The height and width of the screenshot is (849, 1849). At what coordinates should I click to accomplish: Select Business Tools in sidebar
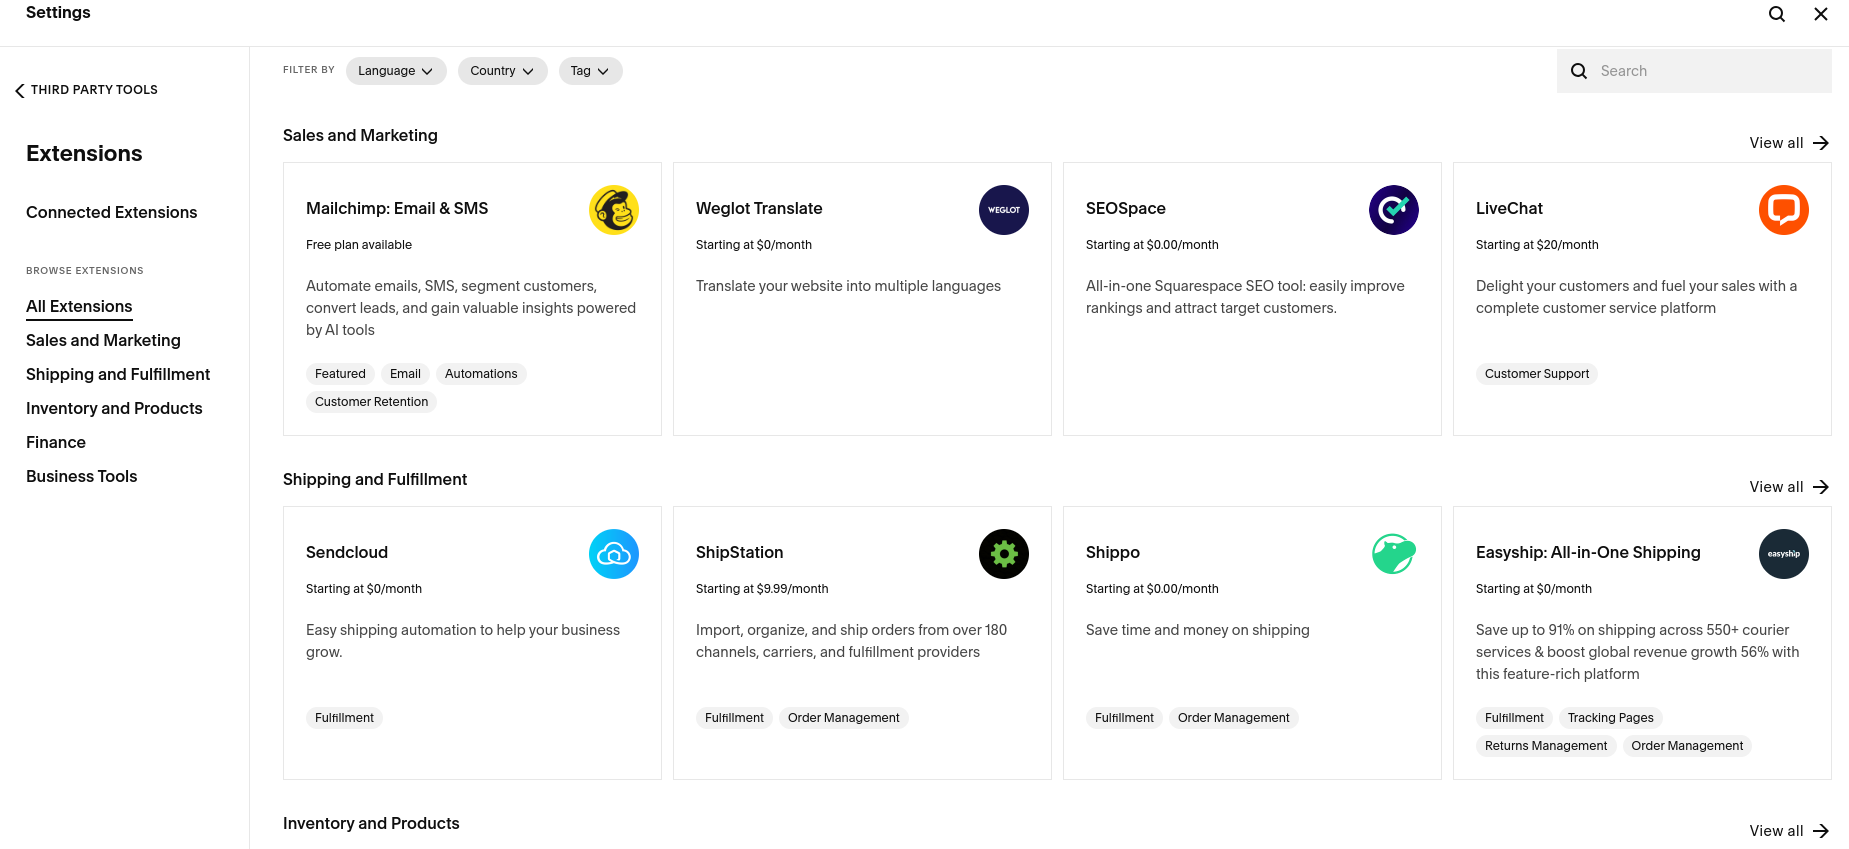[x=82, y=476]
